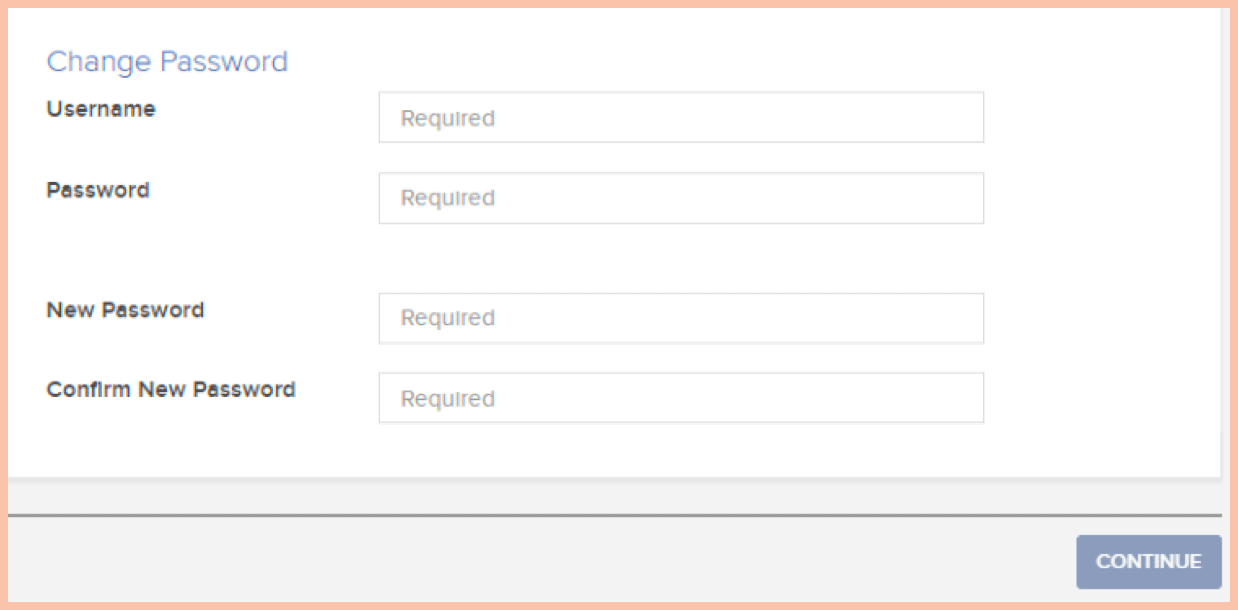
Task: Select the New Password input field
Action: tap(681, 318)
